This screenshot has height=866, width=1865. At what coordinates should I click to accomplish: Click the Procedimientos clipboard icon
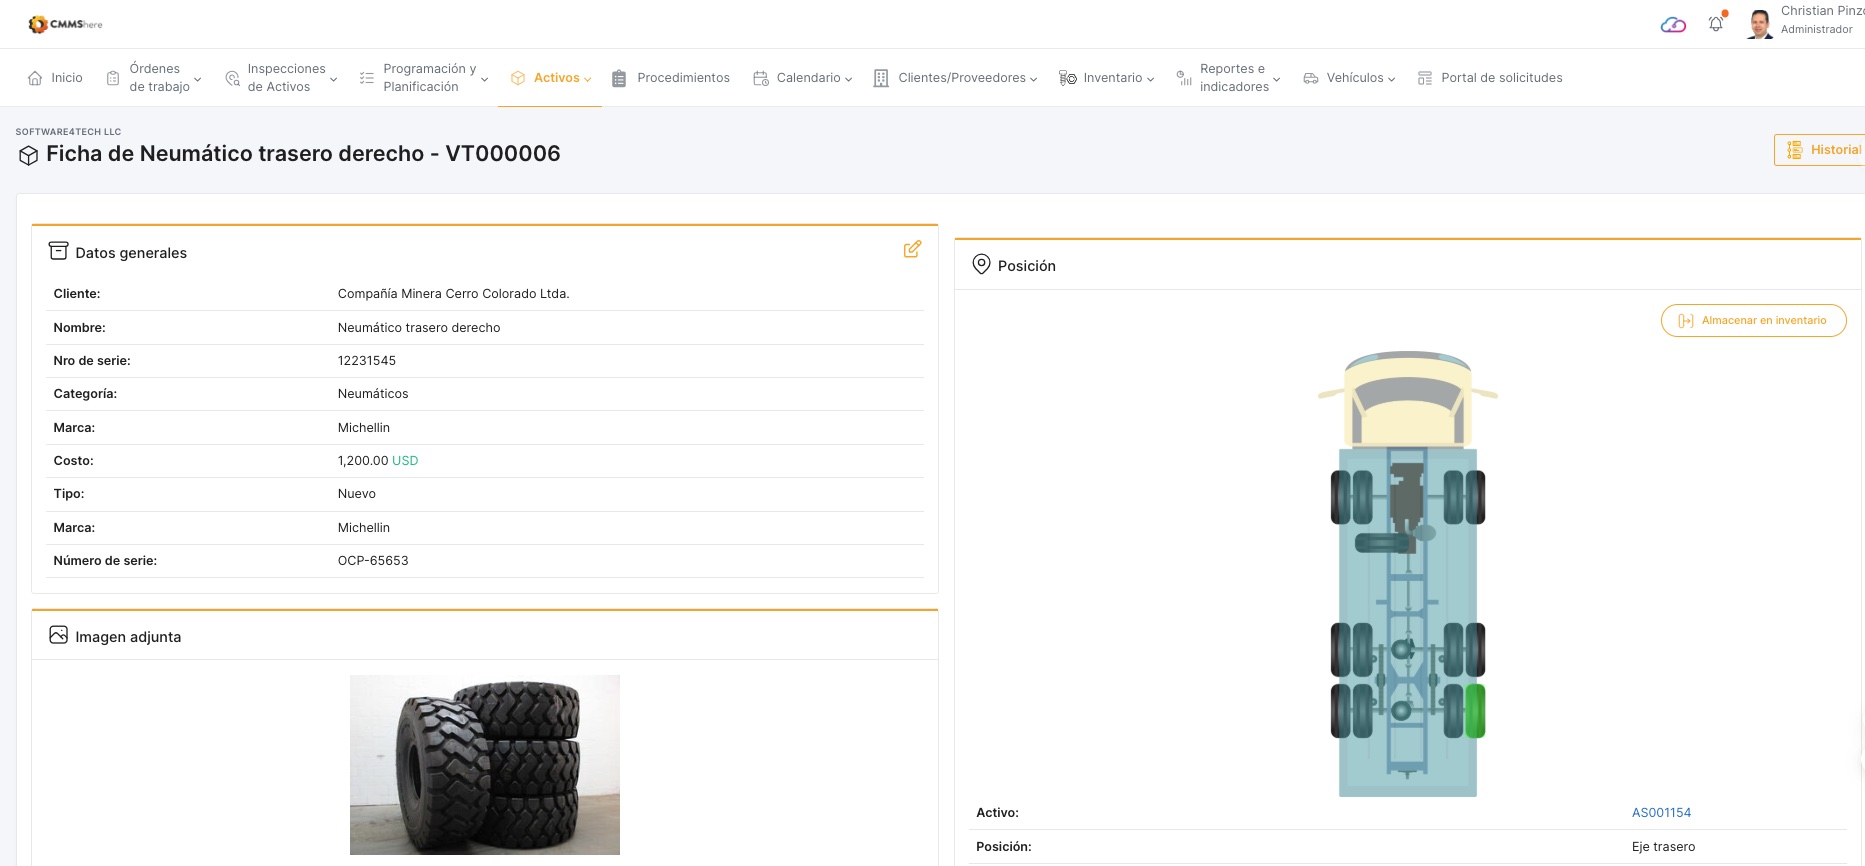point(619,78)
